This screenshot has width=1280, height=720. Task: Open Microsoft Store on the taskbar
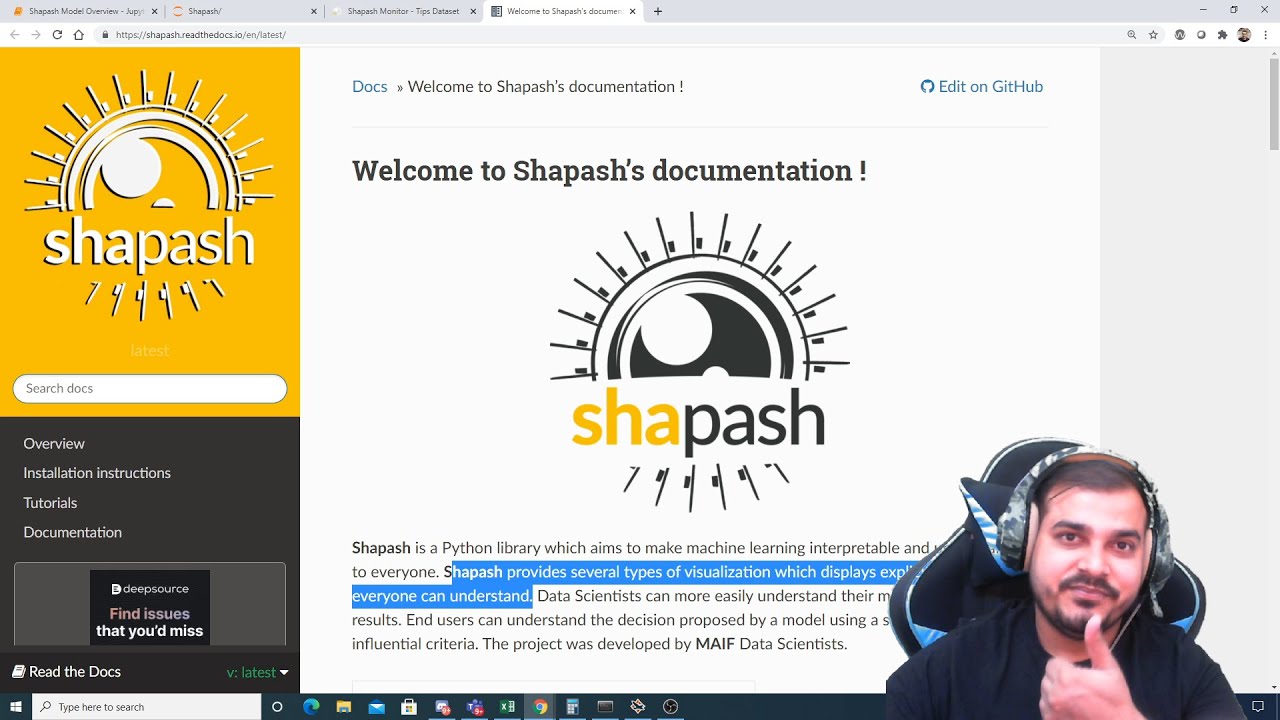pos(409,707)
